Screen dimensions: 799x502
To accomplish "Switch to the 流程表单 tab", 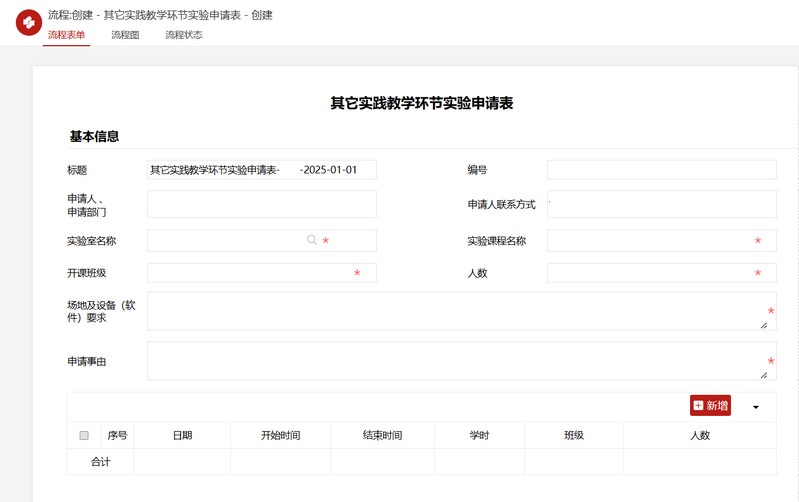I will point(66,35).
